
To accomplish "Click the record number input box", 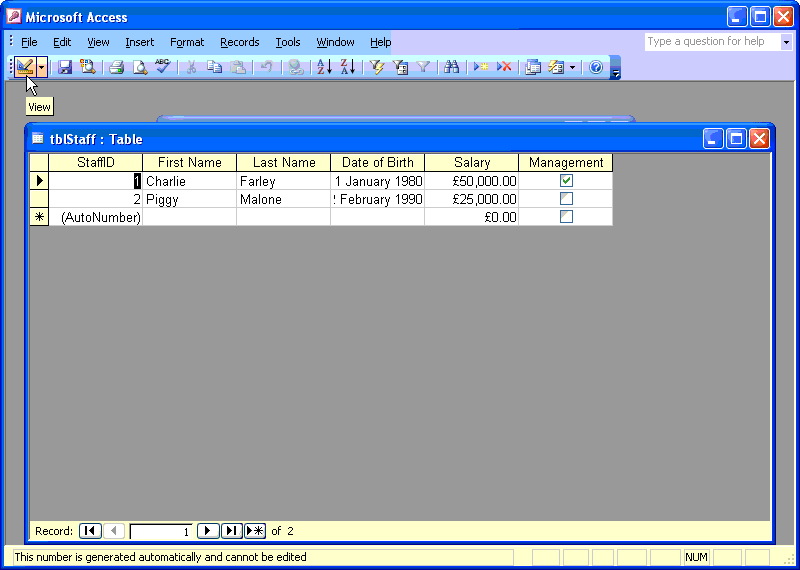I will (x=161, y=532).
